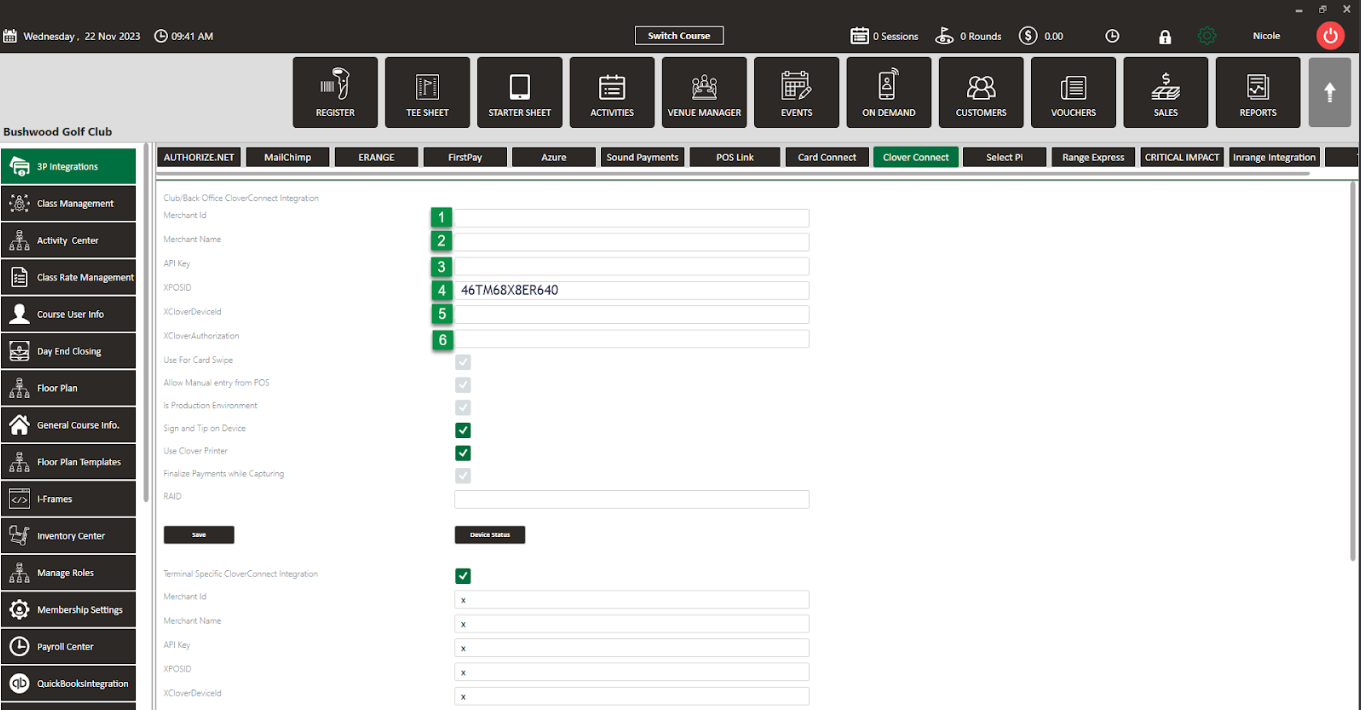This screenshot has width=1361, height=710.
Task: Open QuickBooksIntegration in sidebar
Action: 68,684
